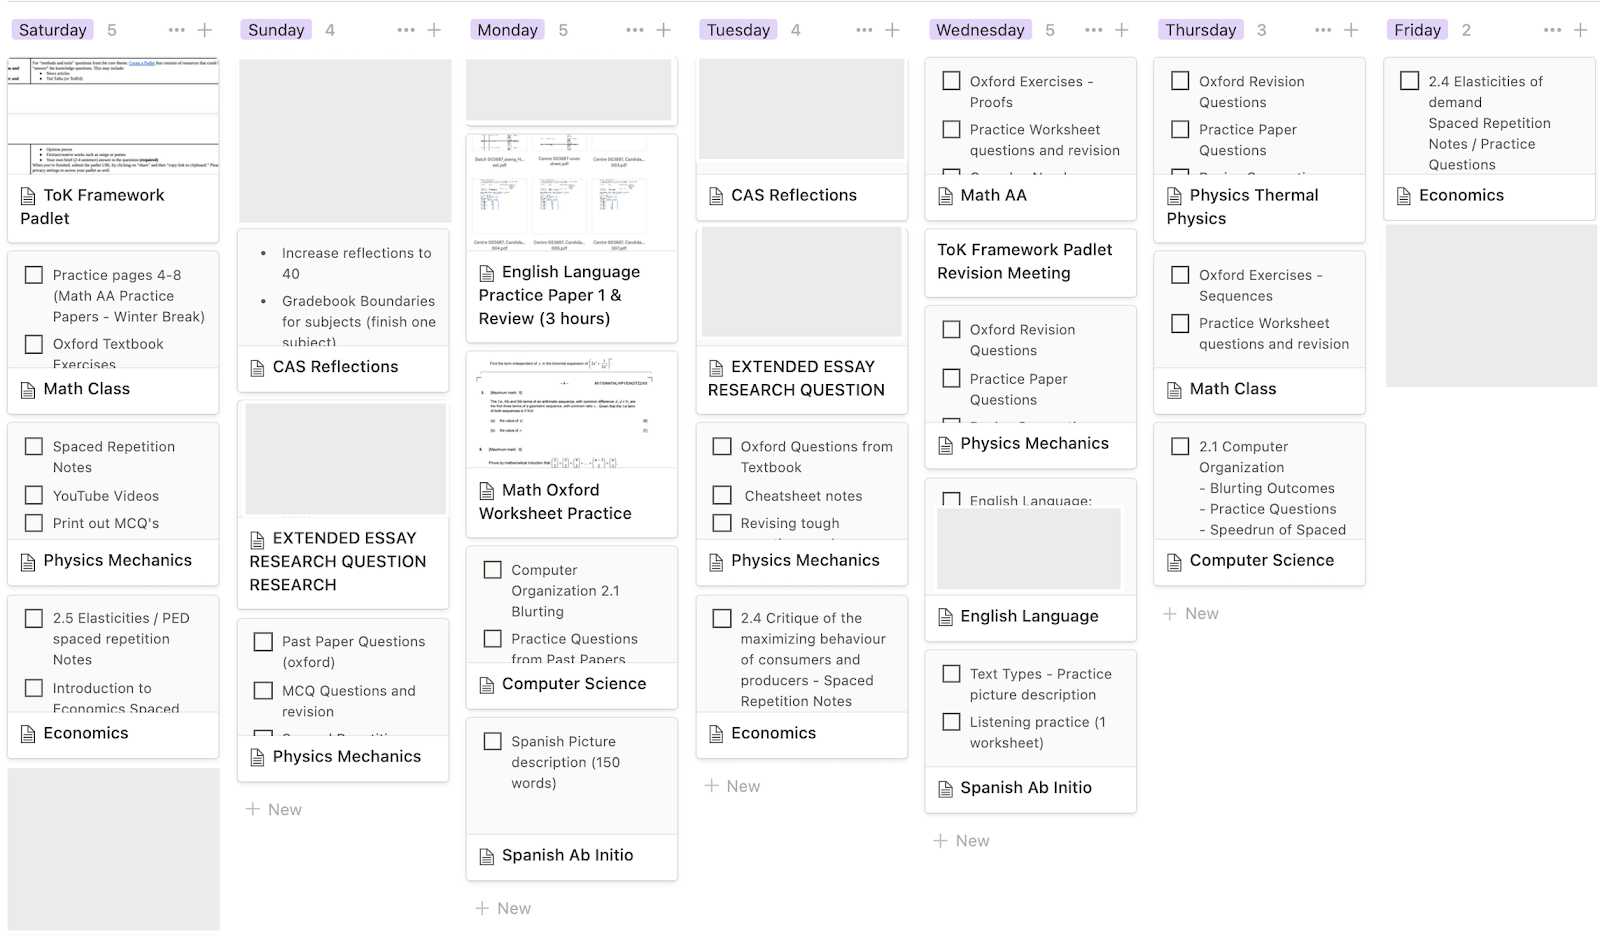Click '+ New' below the Sunday column
Image resolution: width=1600 pixels, height=936 pixels.
coord(274,809)
